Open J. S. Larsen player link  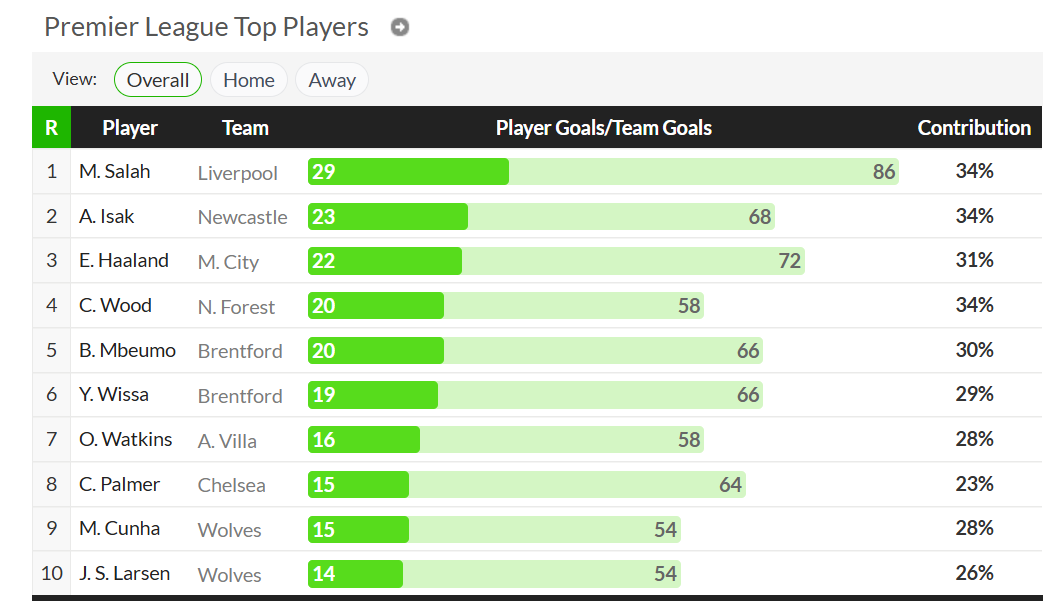(124, 573)
